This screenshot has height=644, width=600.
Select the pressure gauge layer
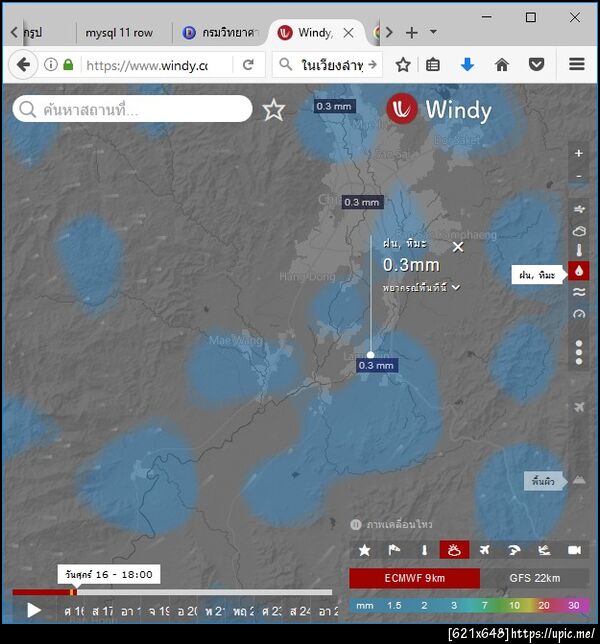point(579,314)
